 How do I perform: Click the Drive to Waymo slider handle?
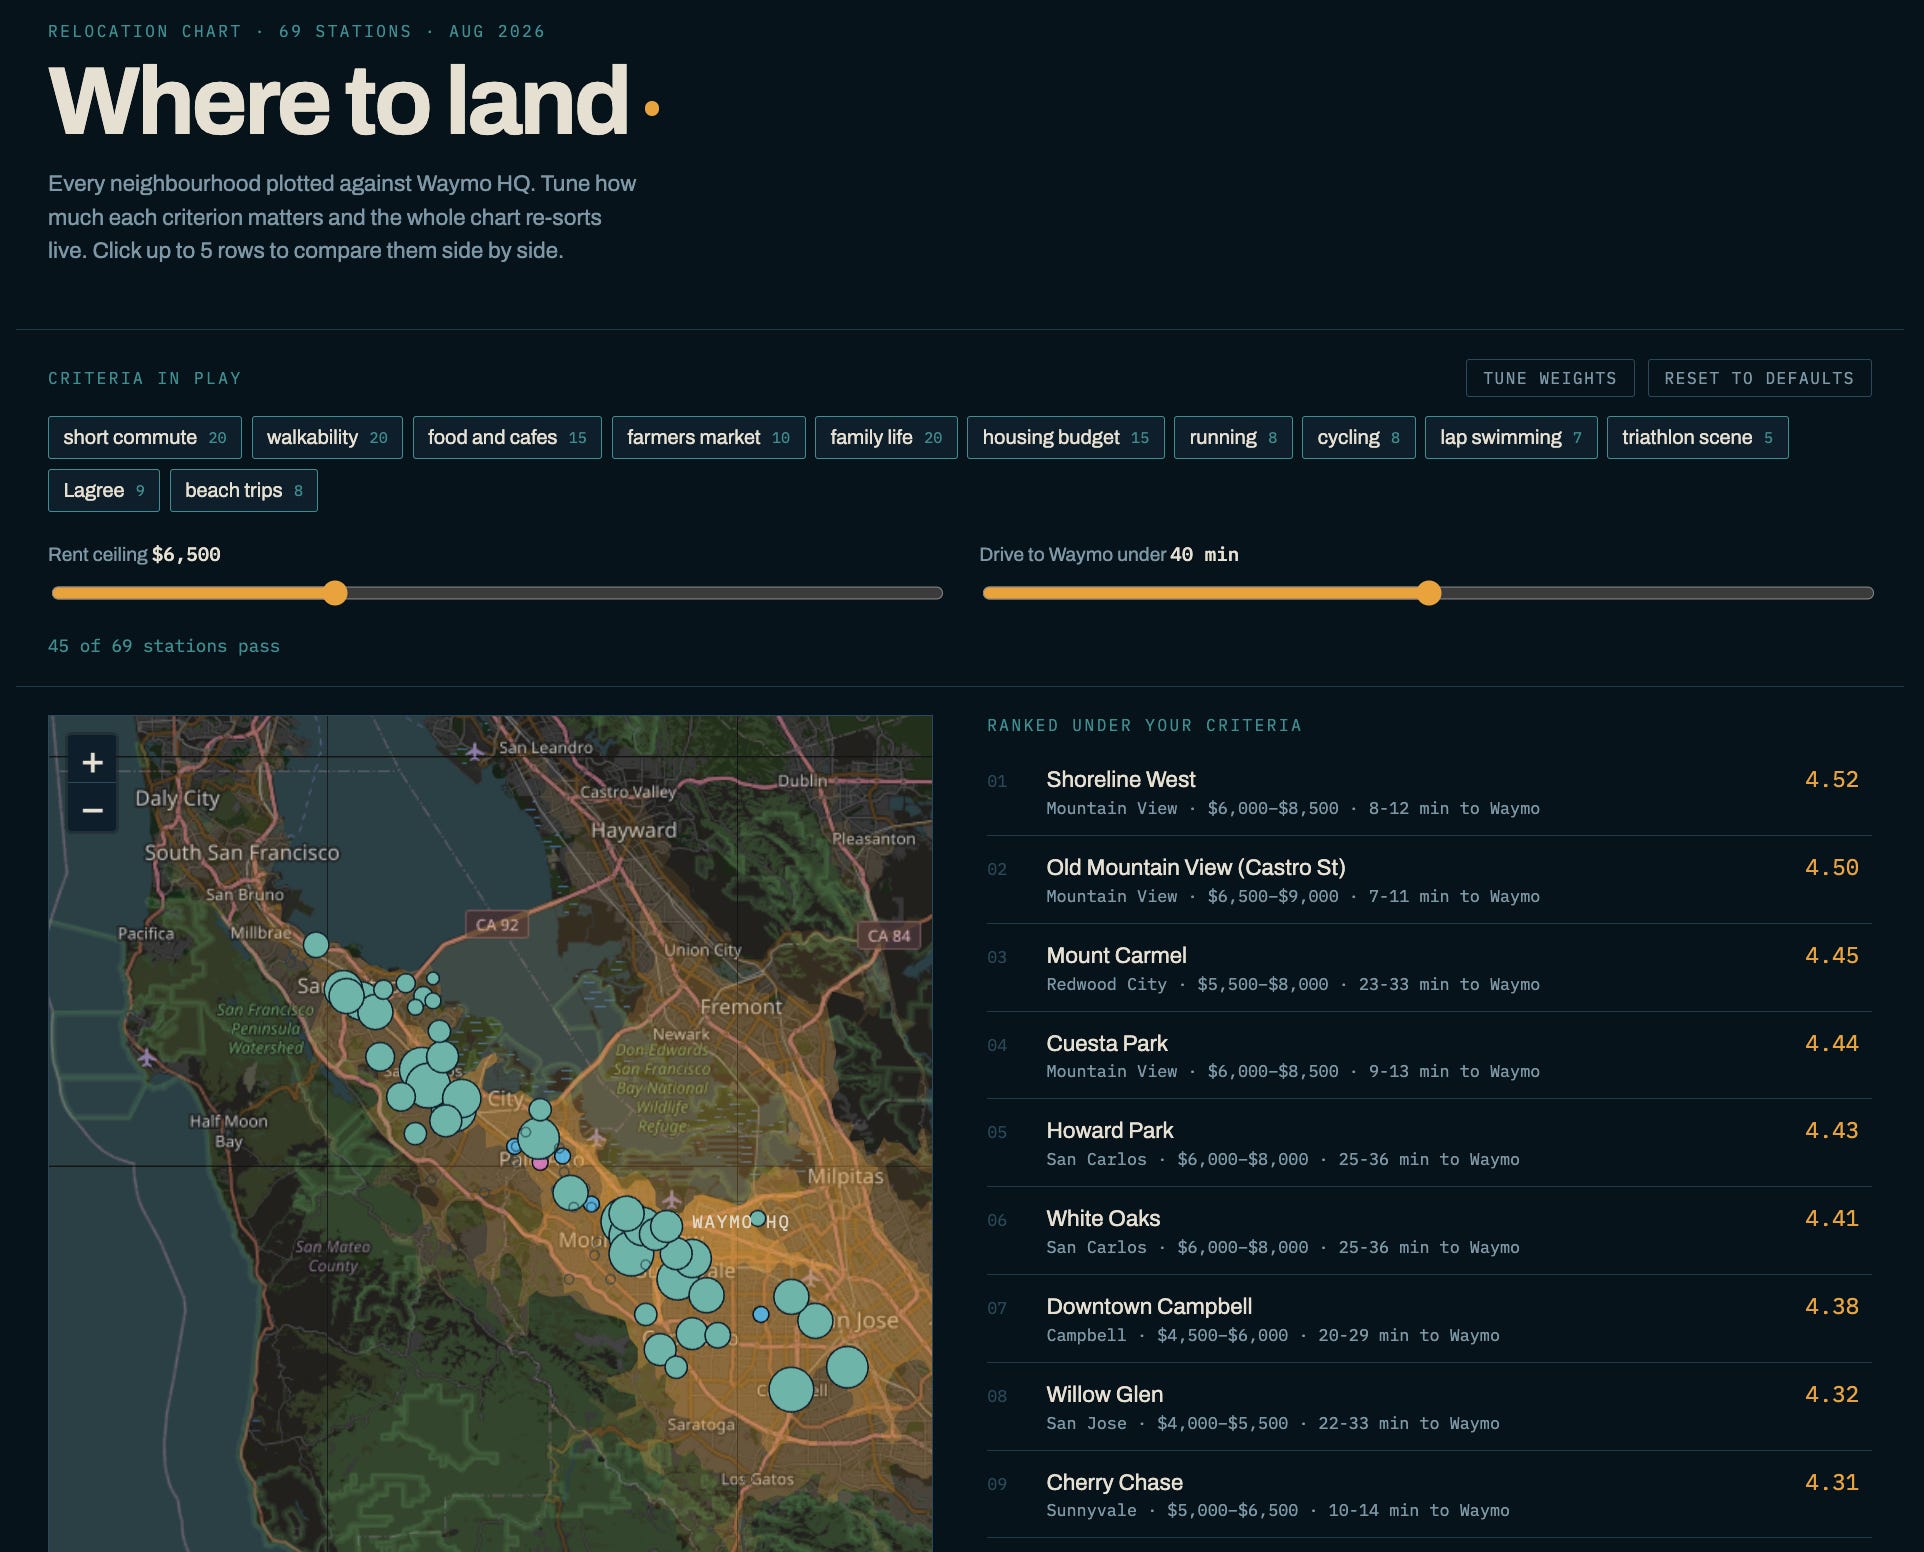click(x=1429, y=593)
